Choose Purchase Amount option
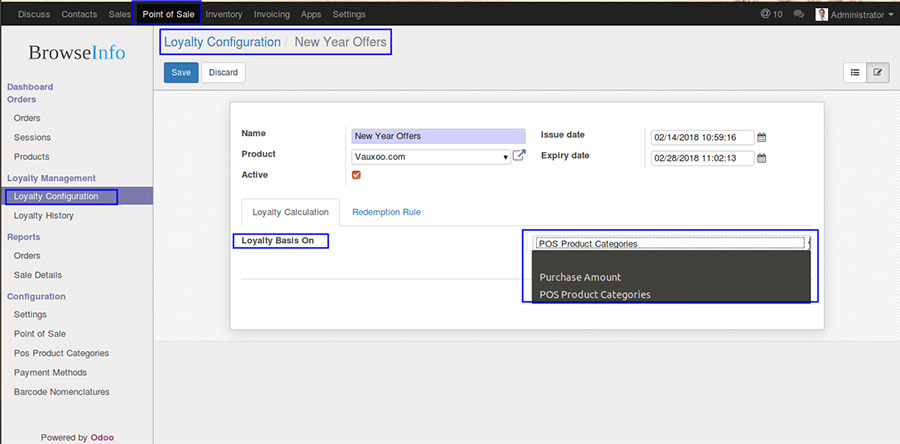900x444 pixels. [580, 277]
